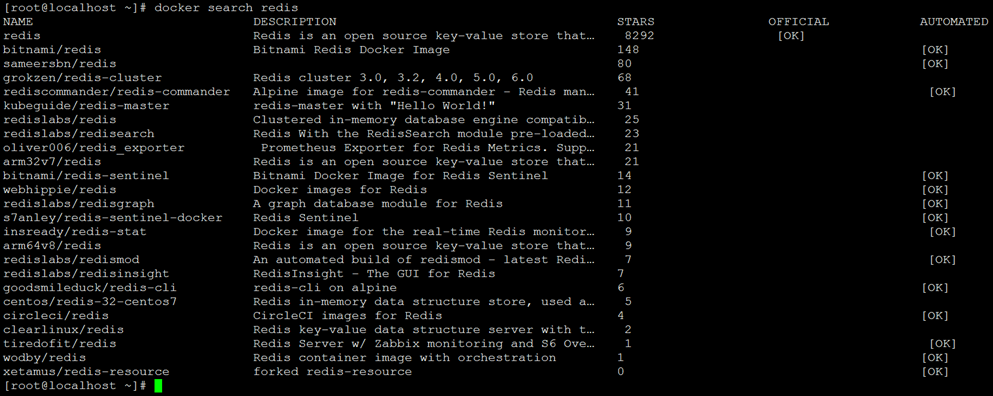Click 'RedisInsight - The GUI for Redis' description
This screenshot has height=396, width=993.
click(x=374, y=274)
